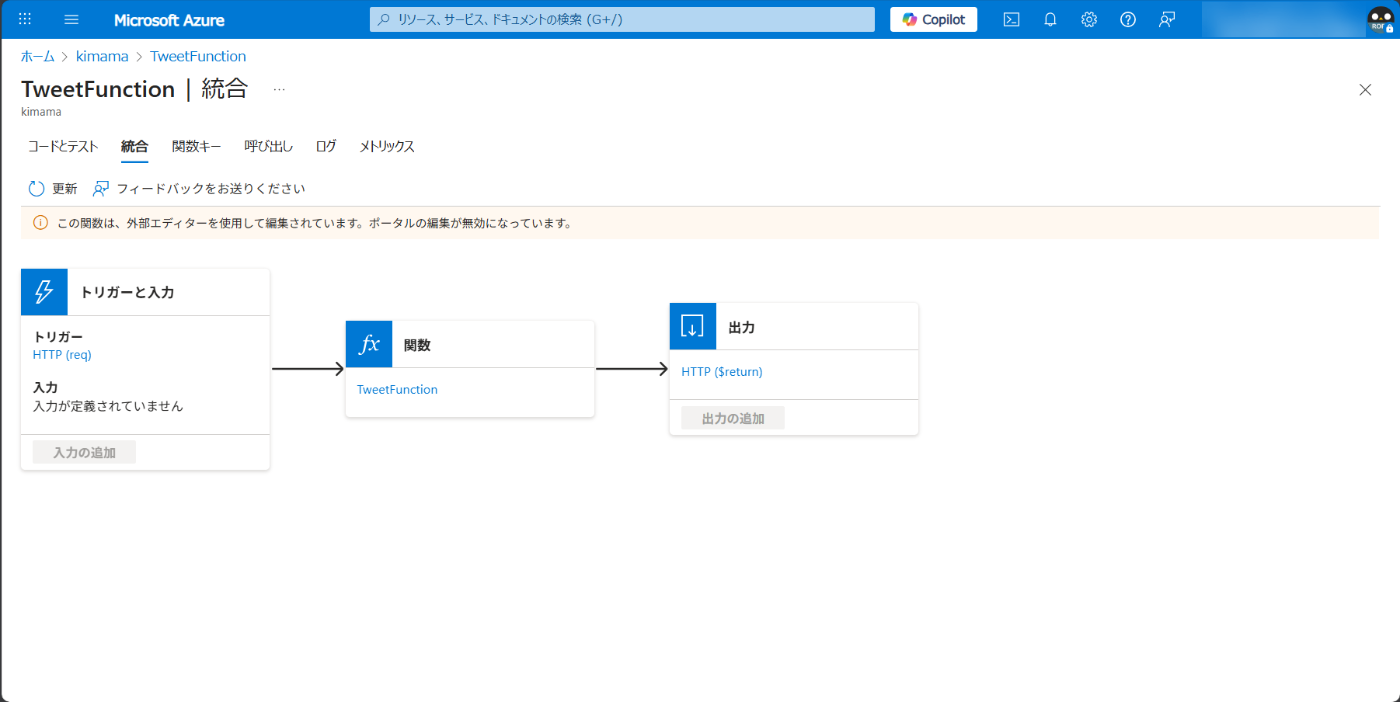Go to kimama breadcrumb
Screen dimensions: 1400x702
102,56
